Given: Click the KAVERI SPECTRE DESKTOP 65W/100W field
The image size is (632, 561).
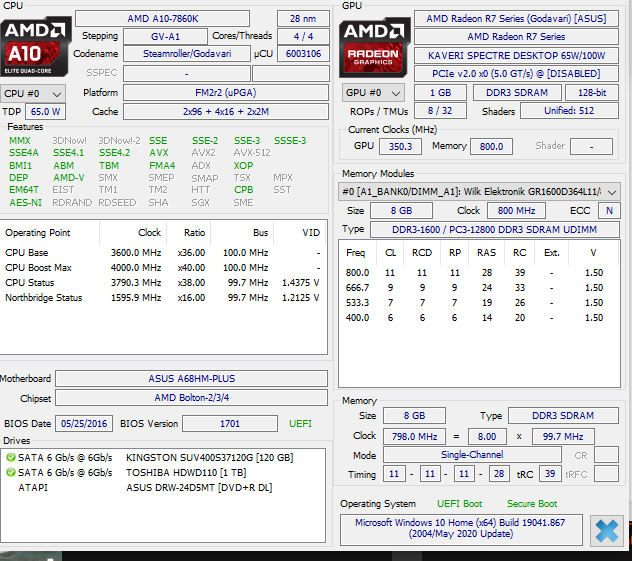Looking at the screenshot, I should point(516,56).
